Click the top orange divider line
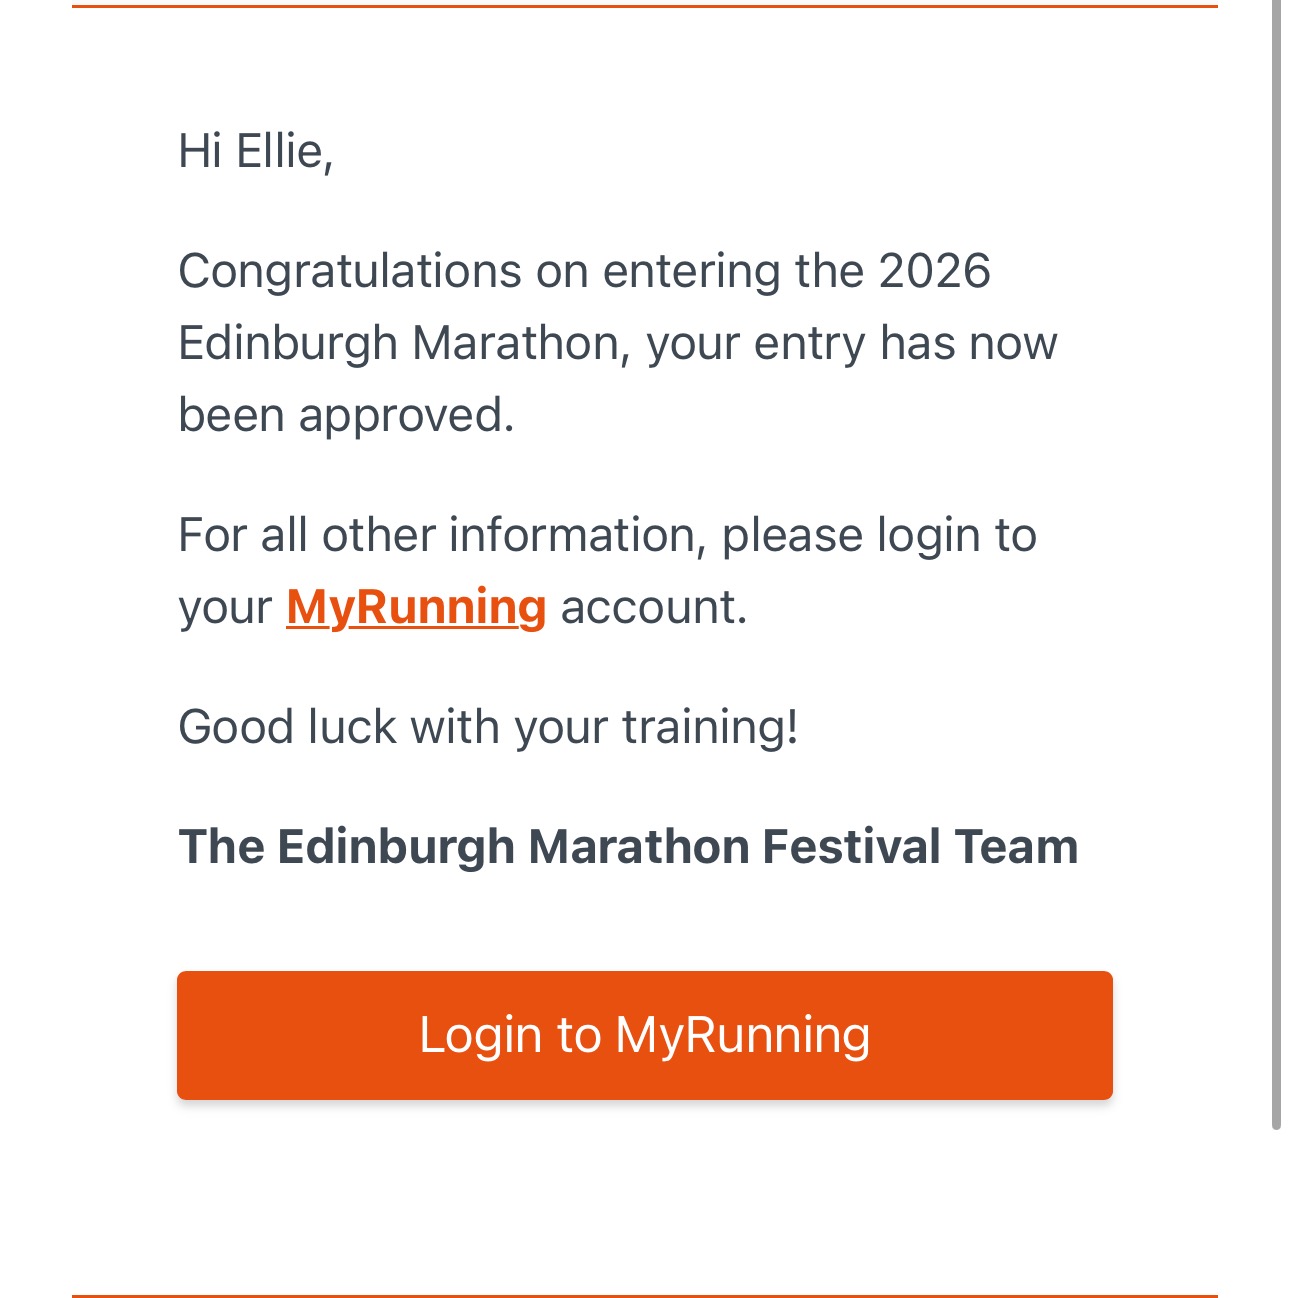Screen dimensions: 1290x1298 [x=645, y=6]
